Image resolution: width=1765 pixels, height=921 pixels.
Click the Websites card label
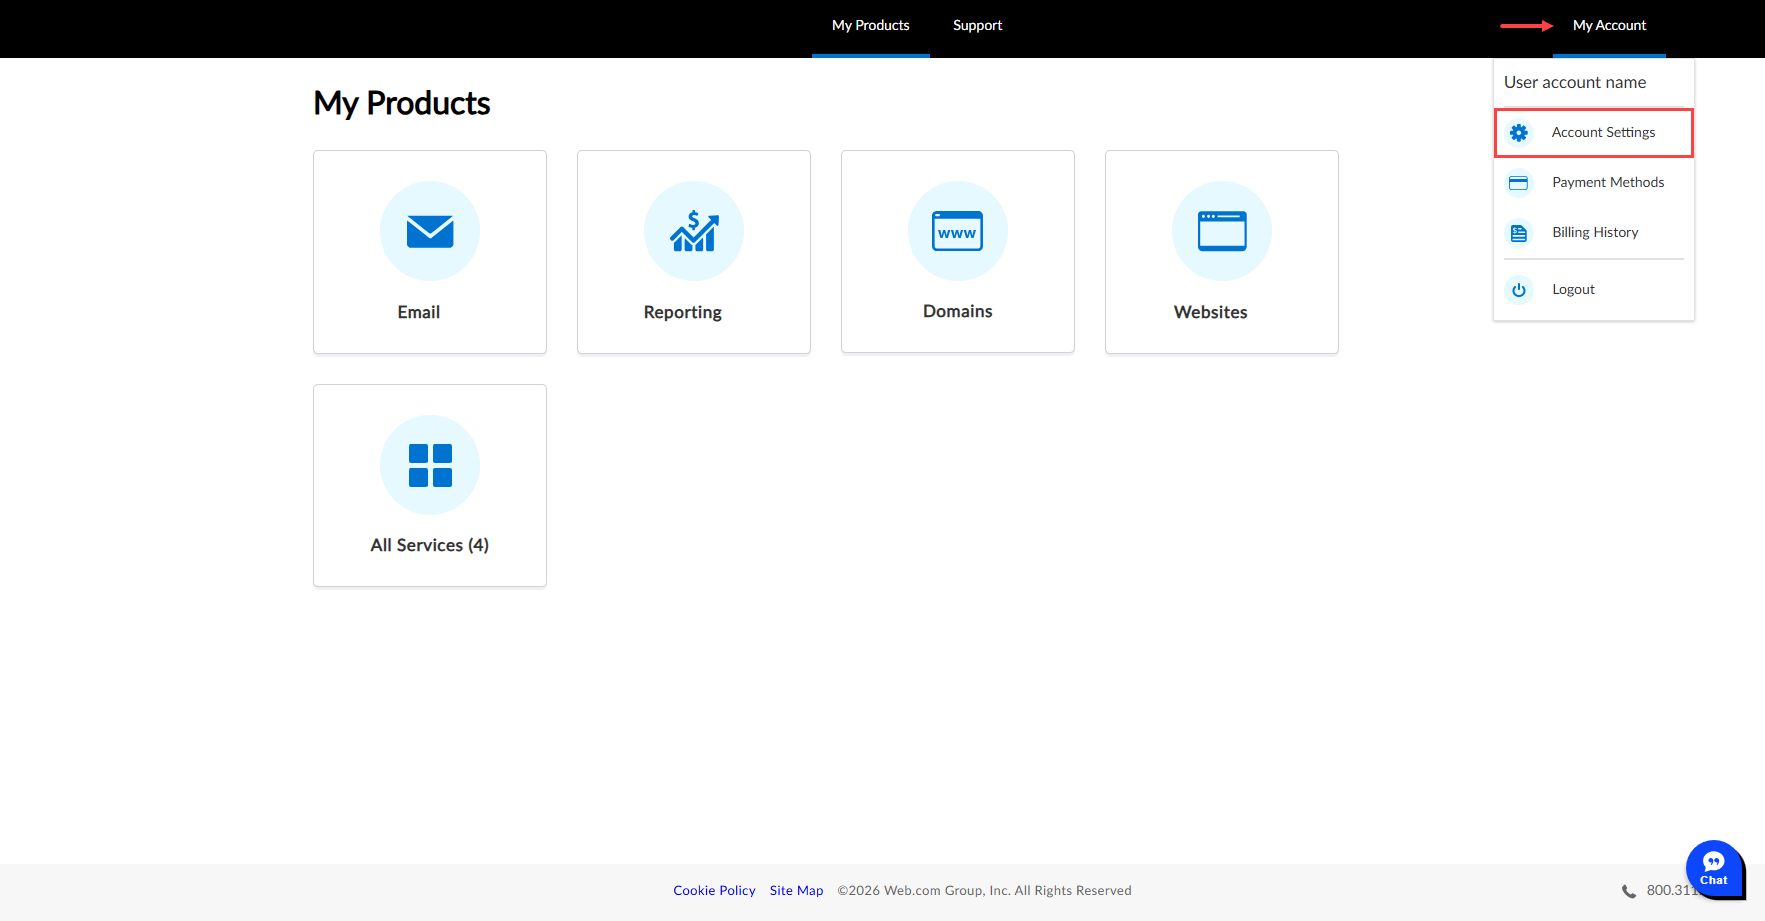[1211, 312]
